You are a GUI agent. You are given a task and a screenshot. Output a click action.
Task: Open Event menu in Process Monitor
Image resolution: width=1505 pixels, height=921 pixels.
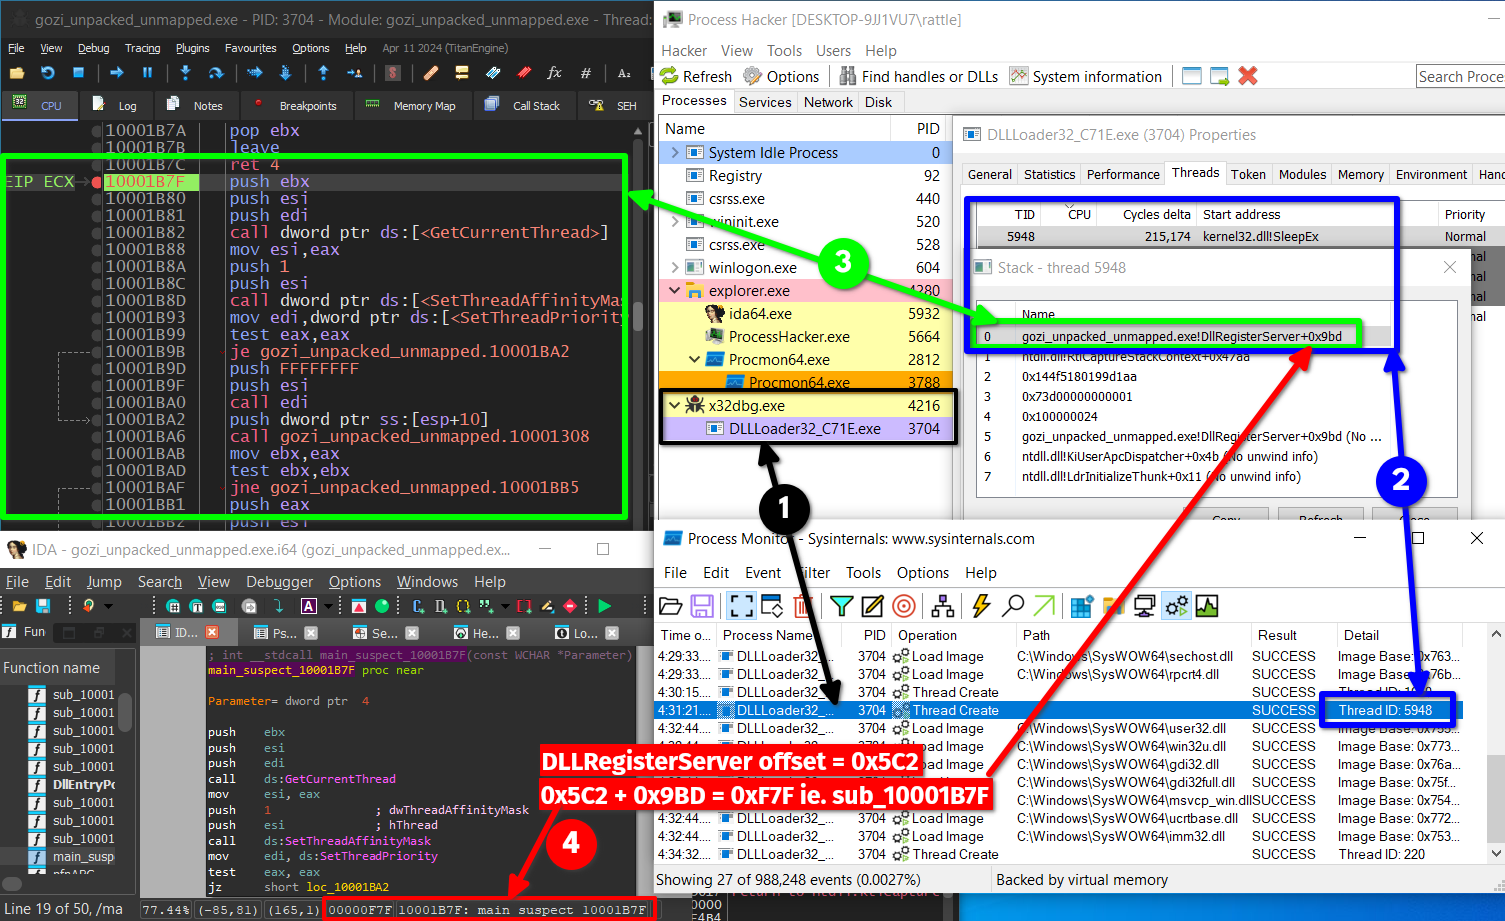point(763,573)
